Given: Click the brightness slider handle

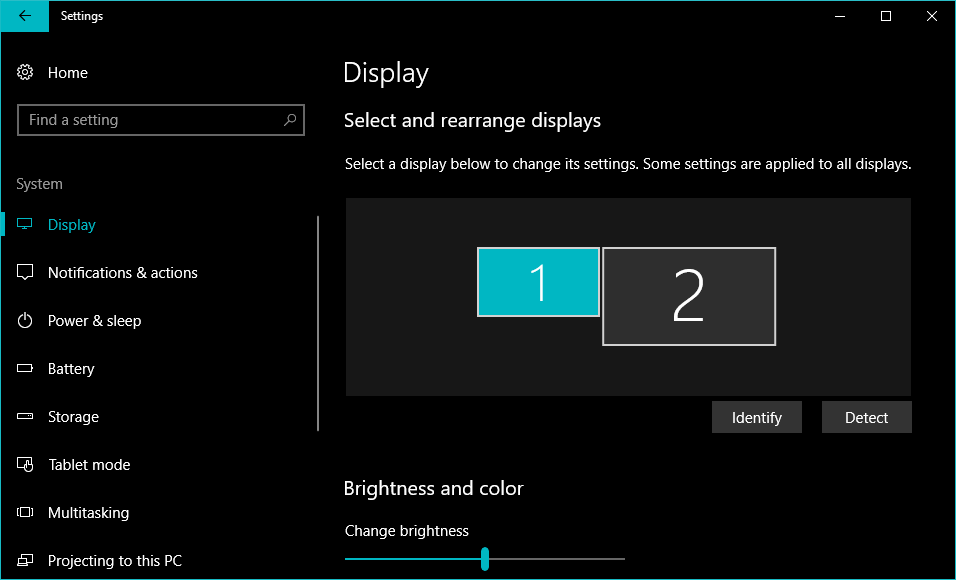Looking at the screenshot, I should click(x=485, y=558).
